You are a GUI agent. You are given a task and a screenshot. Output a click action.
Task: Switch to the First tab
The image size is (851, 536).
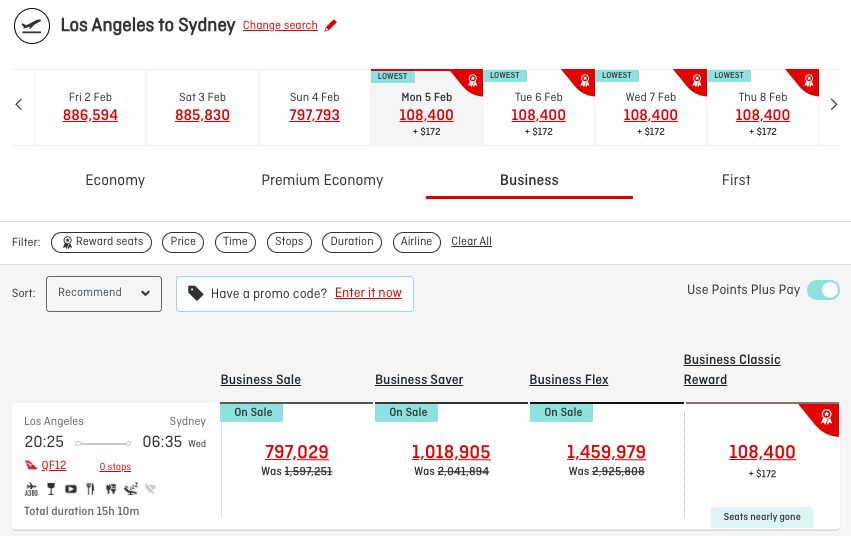tap(736, 180)
